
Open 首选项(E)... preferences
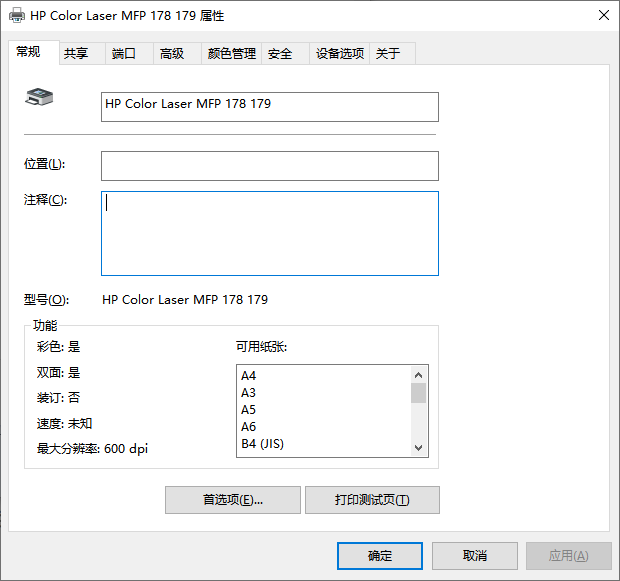tap(232, 500)
